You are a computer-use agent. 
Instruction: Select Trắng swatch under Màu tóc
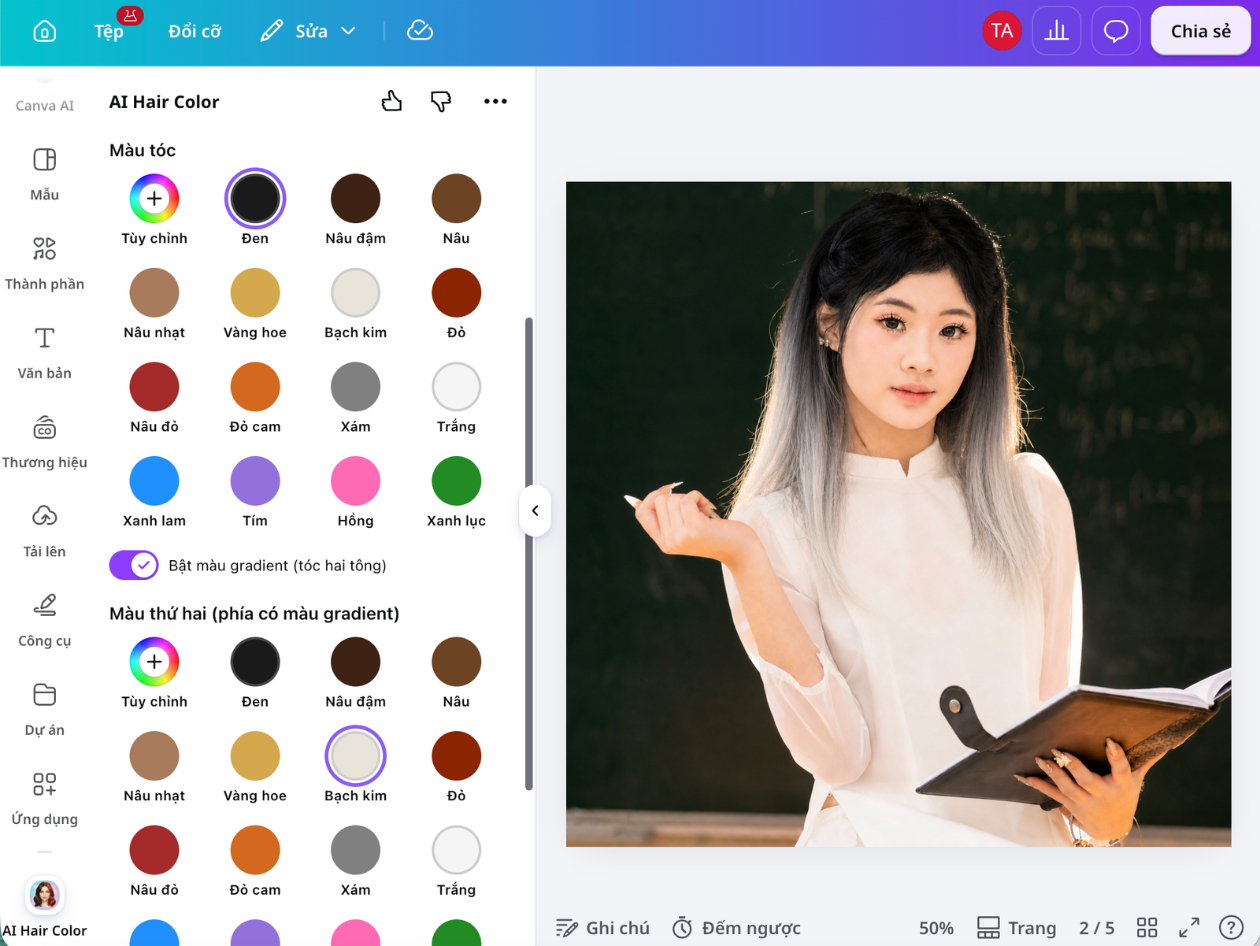click(x=456, y=386)
